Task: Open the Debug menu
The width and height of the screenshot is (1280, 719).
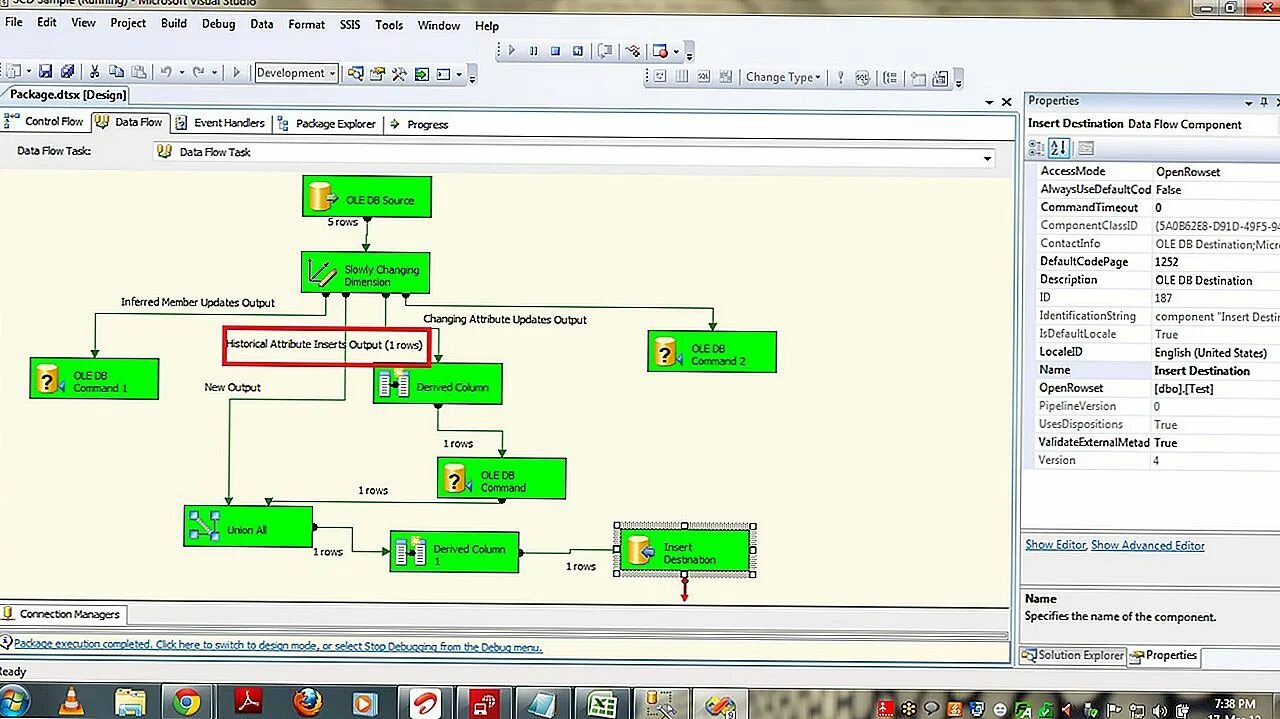Action: point(218,24)
